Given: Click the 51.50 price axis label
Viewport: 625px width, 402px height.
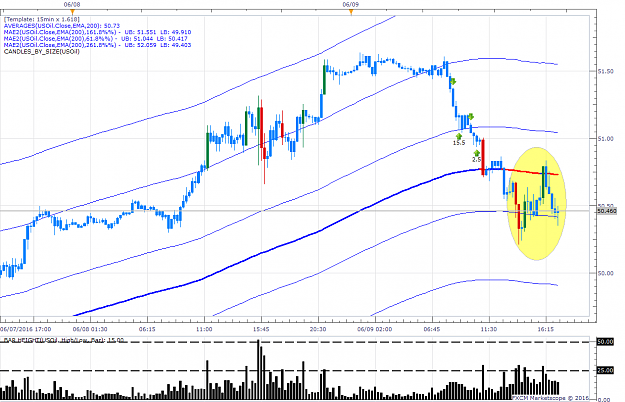Looking at the screenshot, I should 605,71.
